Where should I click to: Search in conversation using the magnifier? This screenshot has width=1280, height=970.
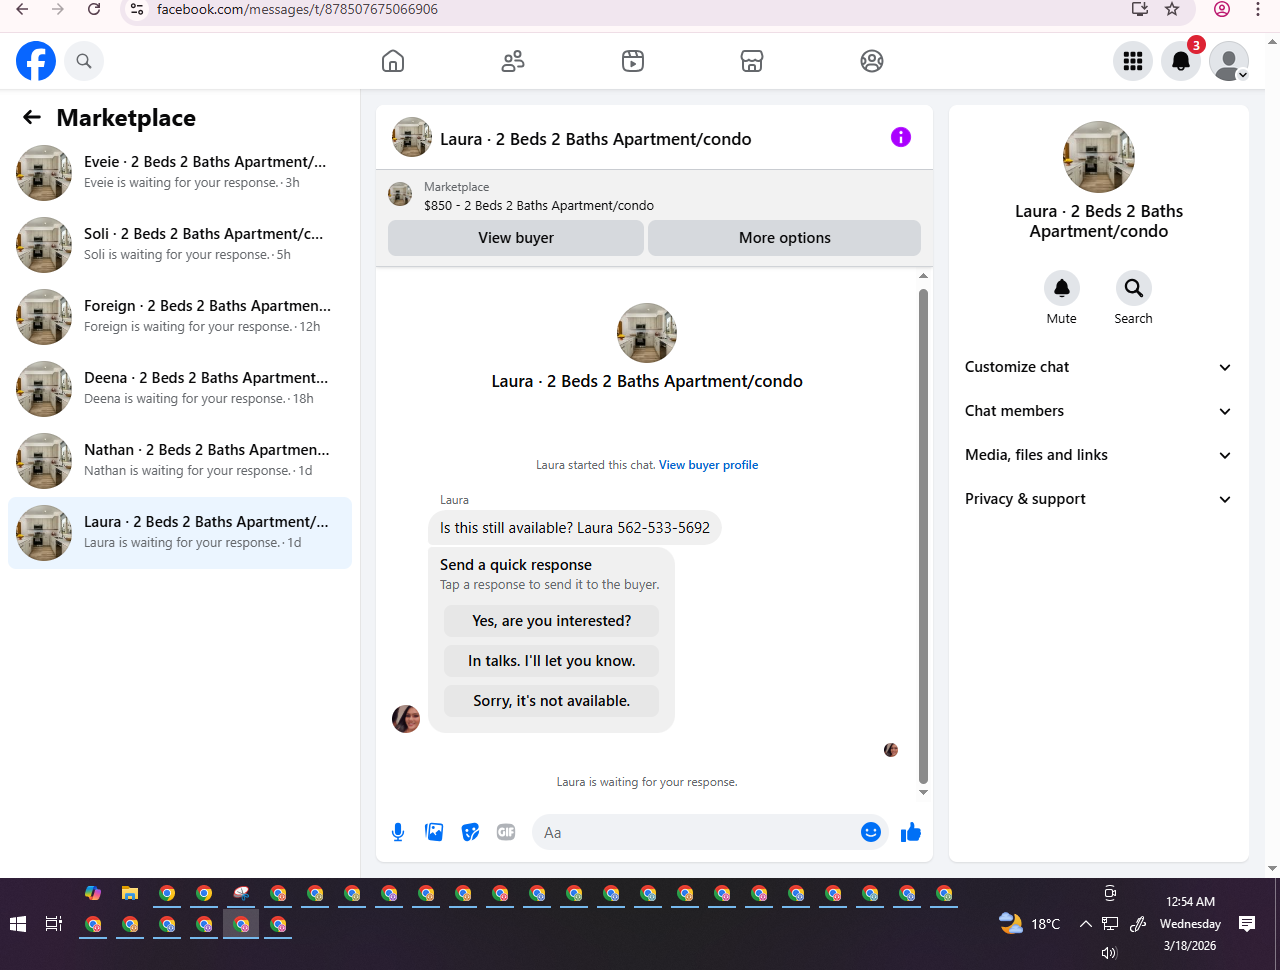click(x=1134, y=288)
